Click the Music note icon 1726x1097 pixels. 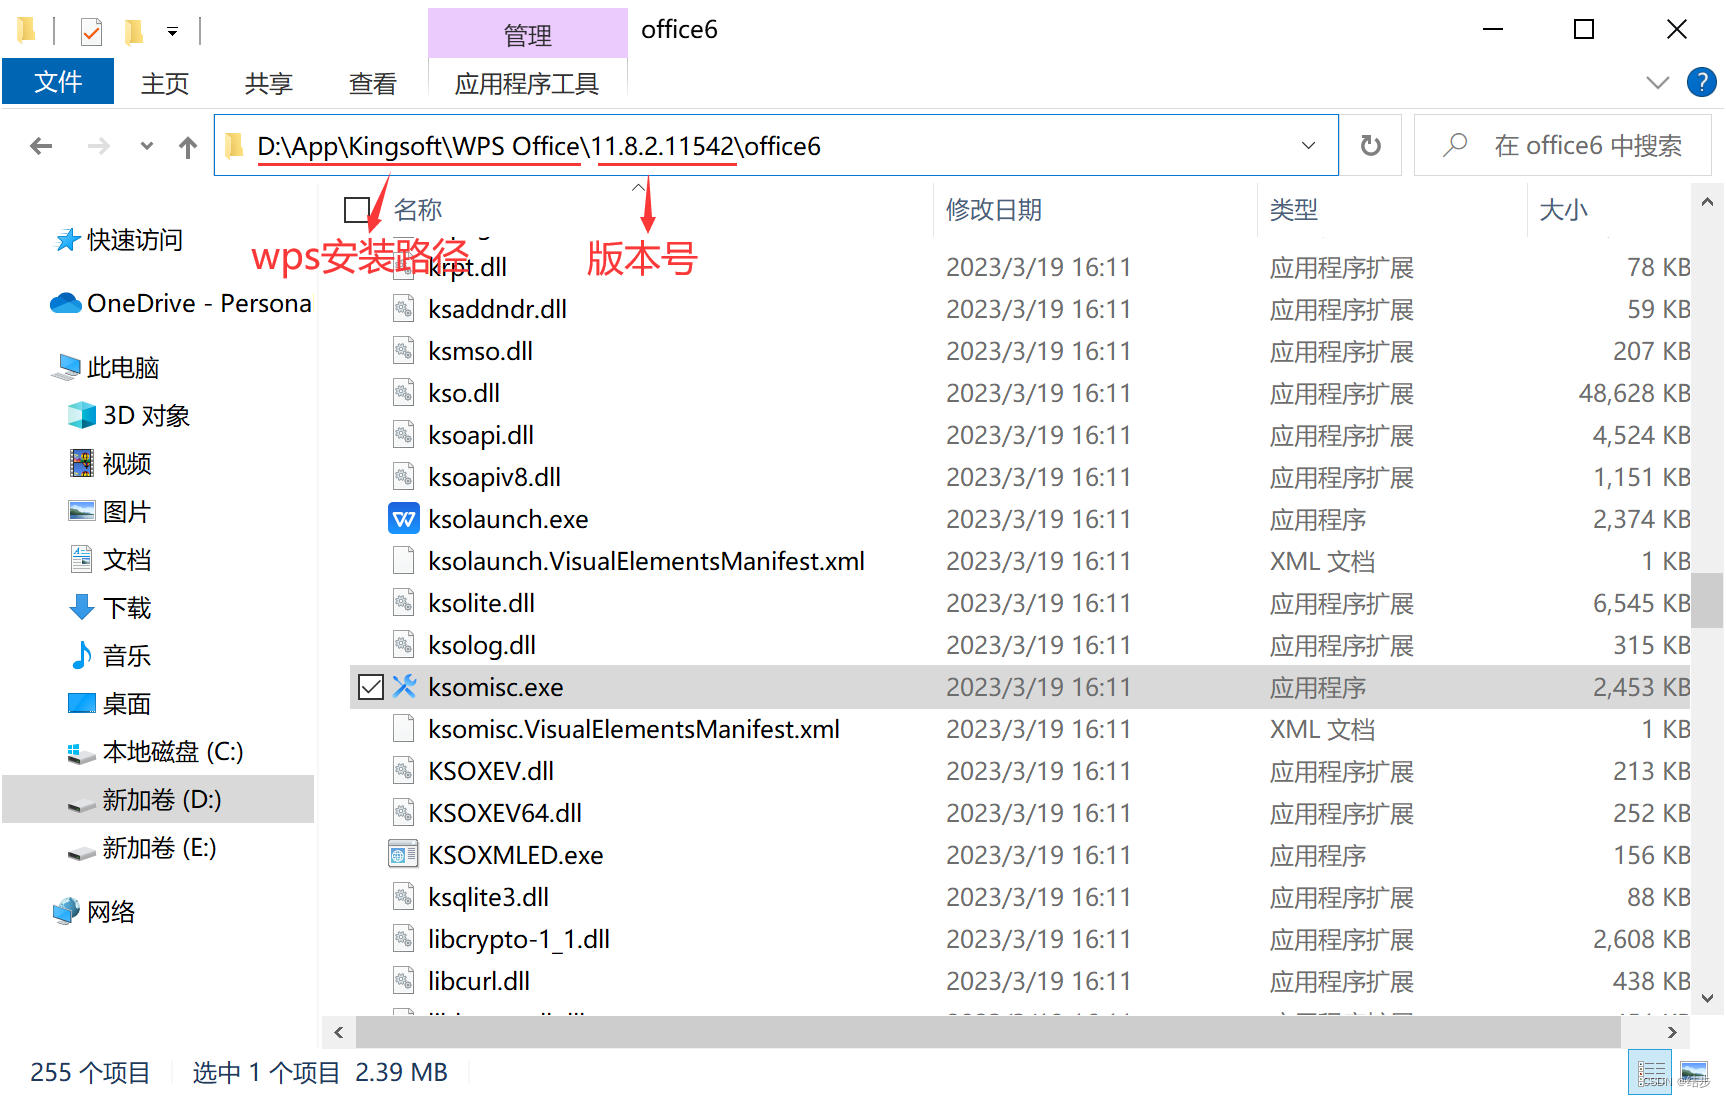click(x=82, y=655)
